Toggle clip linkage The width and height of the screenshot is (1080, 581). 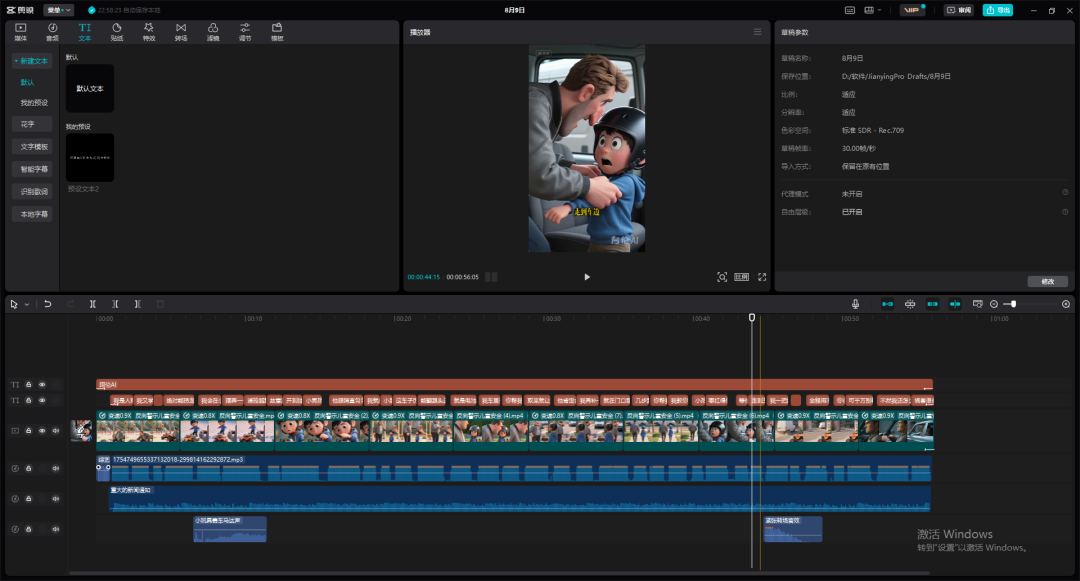click(933, 304)
